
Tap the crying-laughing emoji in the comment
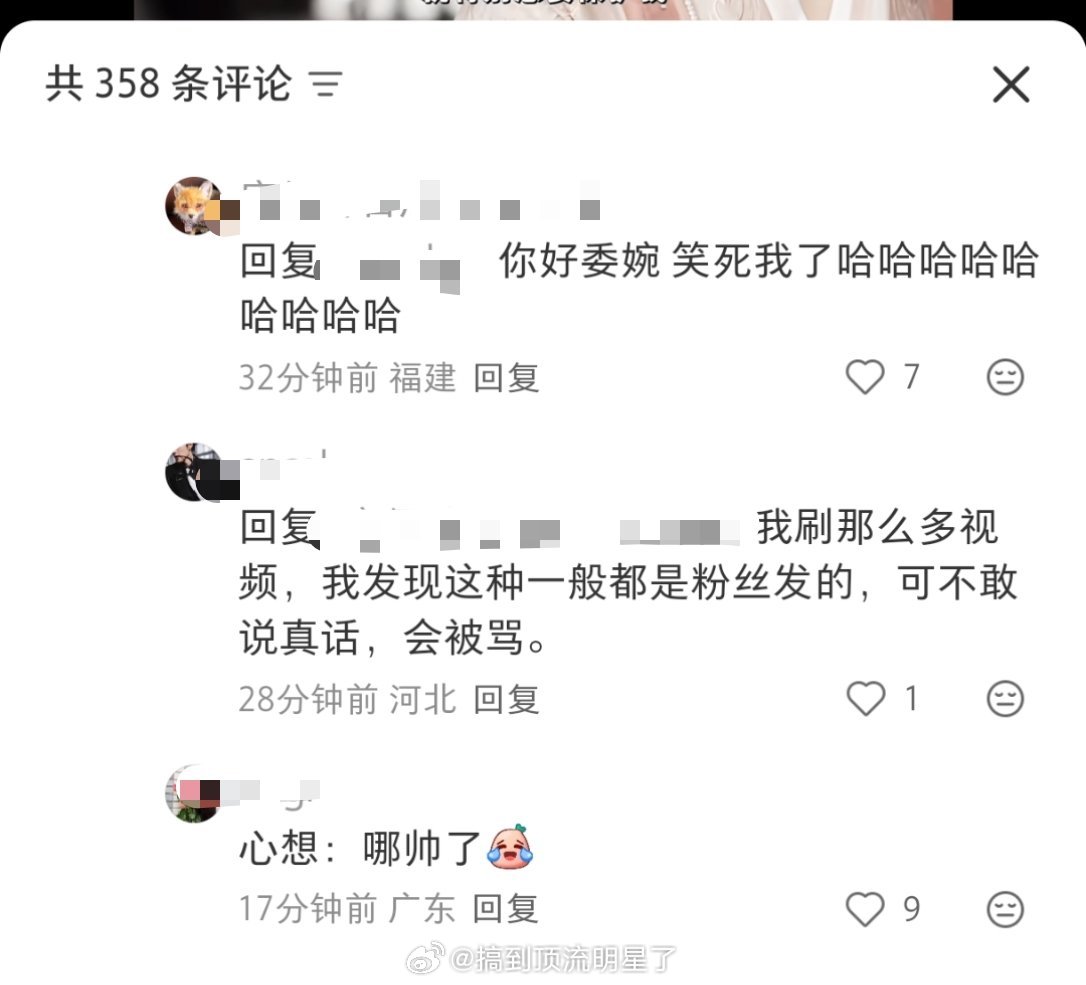(x=510, y=848)
